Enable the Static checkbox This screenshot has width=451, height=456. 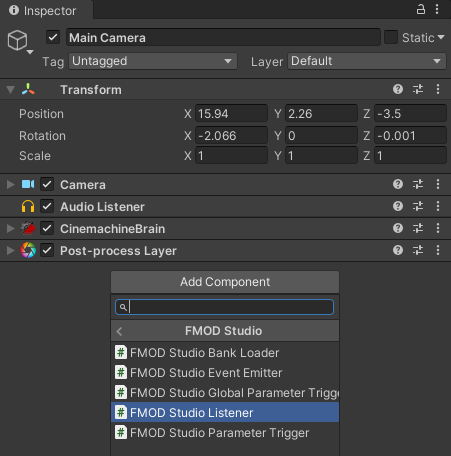[391, 37]
